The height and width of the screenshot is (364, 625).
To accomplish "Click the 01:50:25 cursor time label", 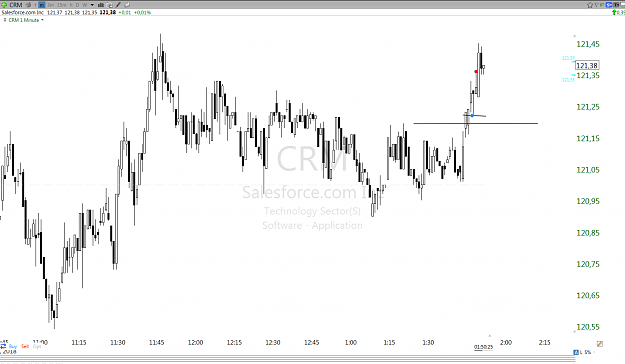I will (x=483, y=347).
